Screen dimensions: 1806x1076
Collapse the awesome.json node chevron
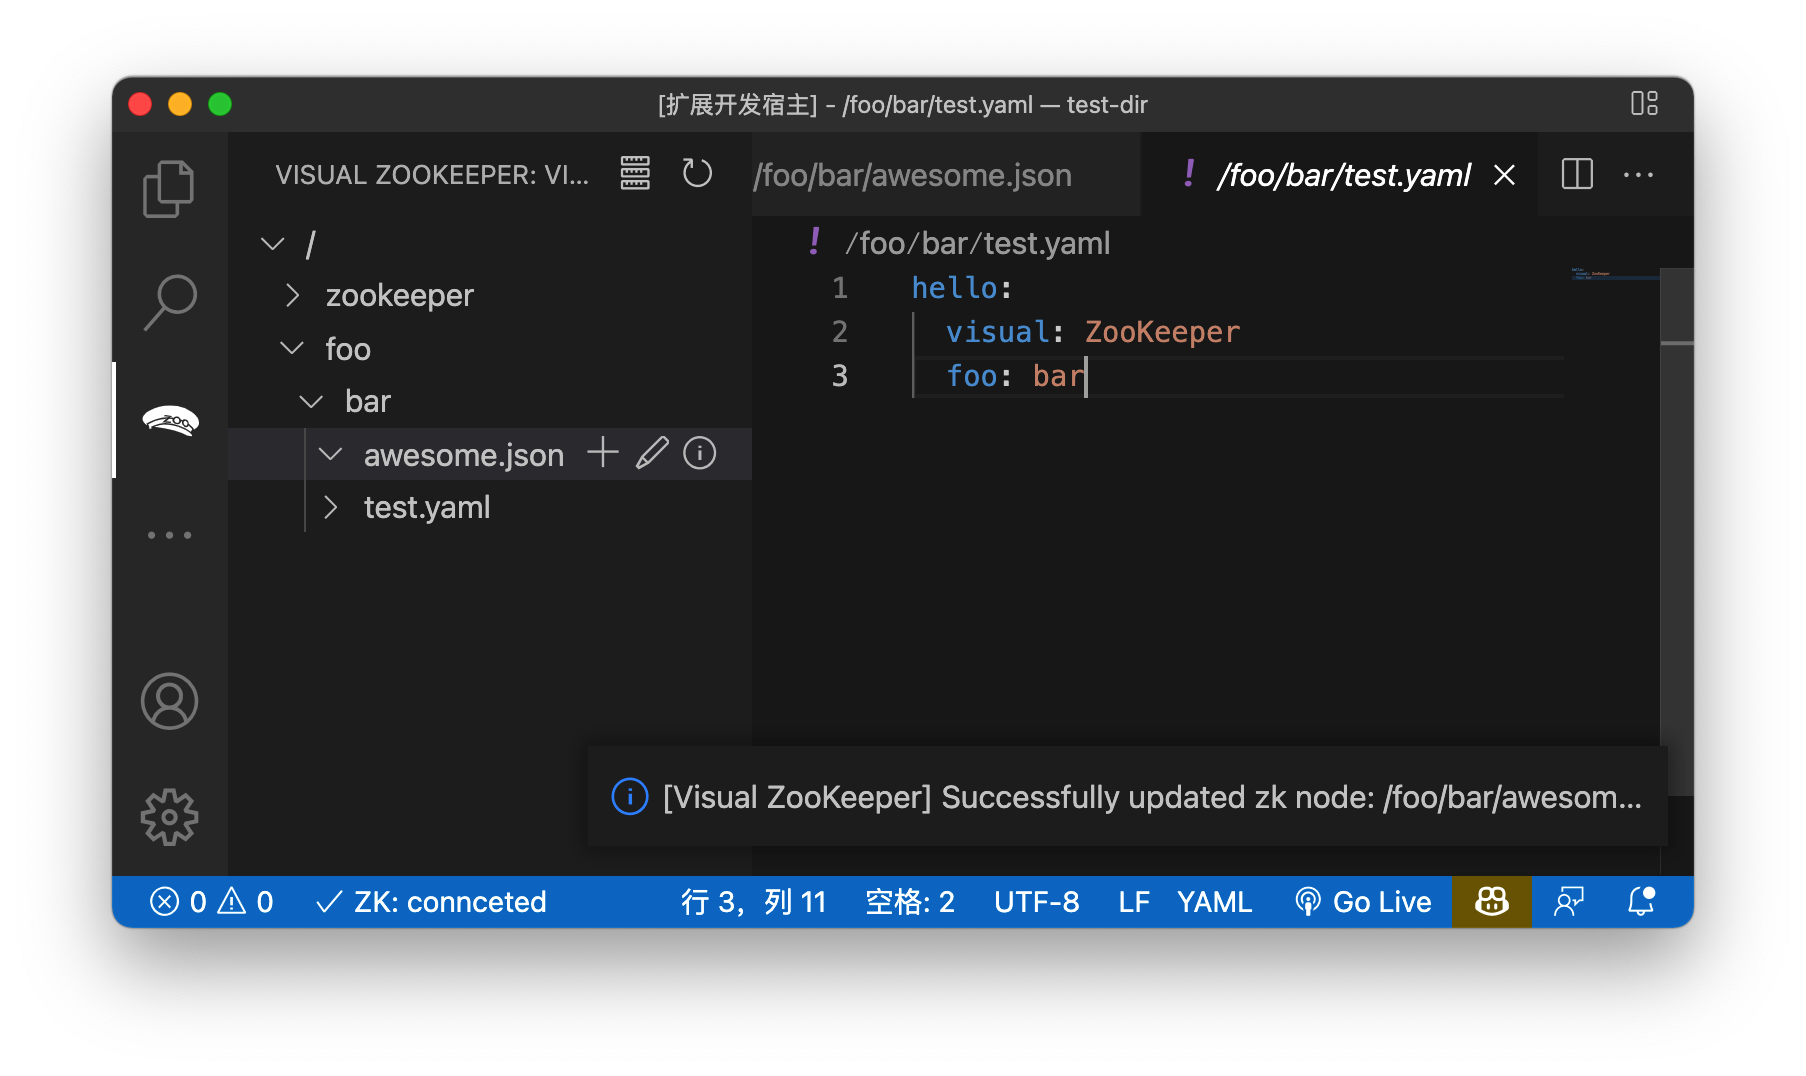click(x=330, y=454)
